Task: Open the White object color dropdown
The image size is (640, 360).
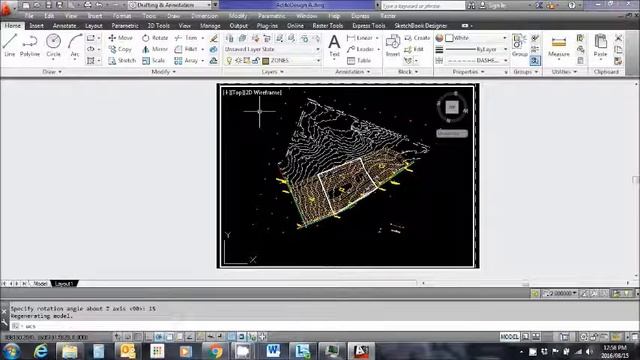Action: (x=476, y=38)
